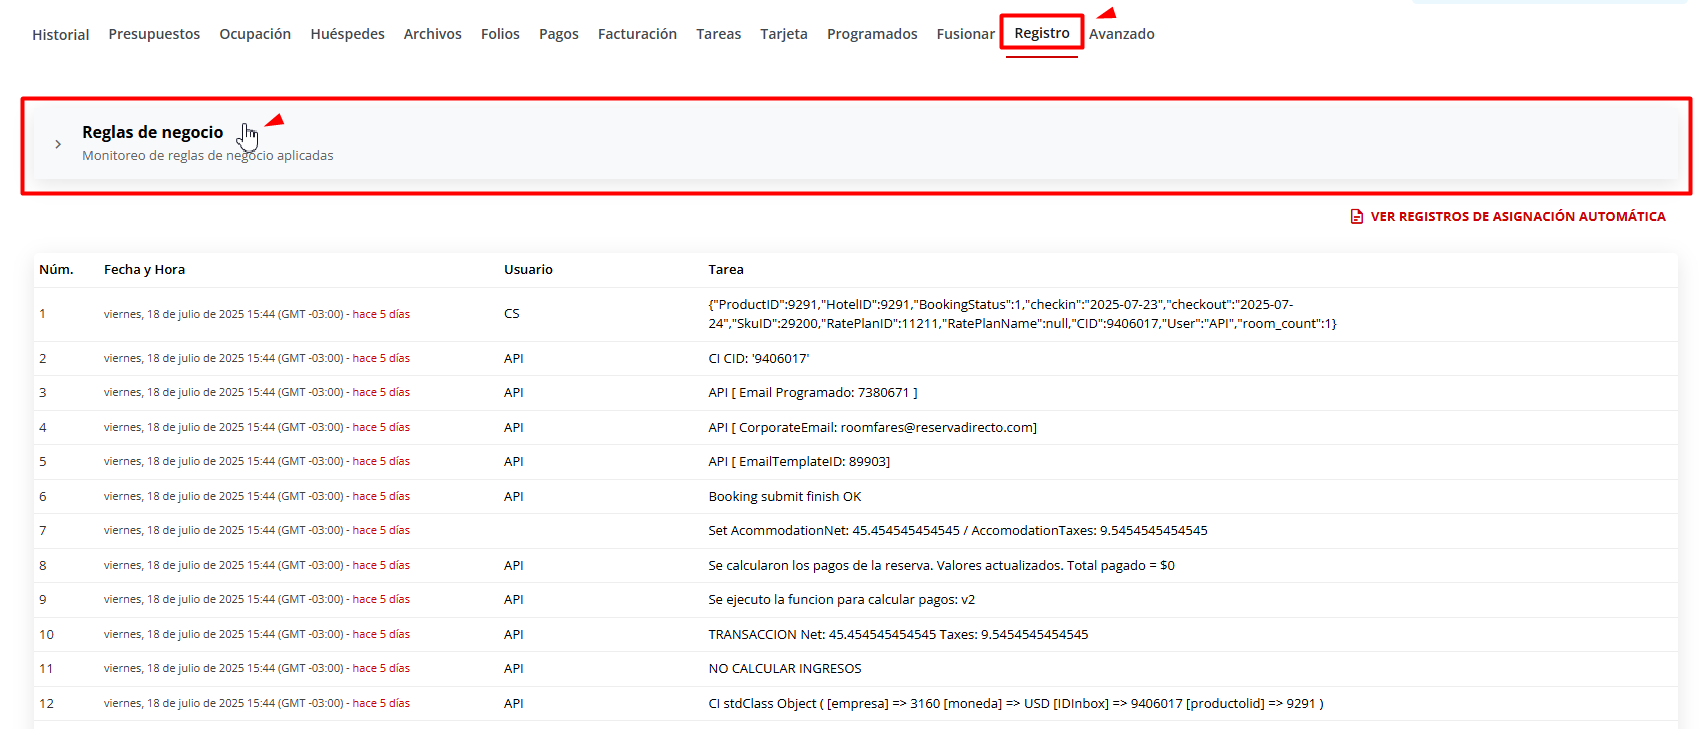The height and width of the screenshot is (729, 1708).
Task: Expand Reglas de negocio chevron
Action: coord(58,144)
